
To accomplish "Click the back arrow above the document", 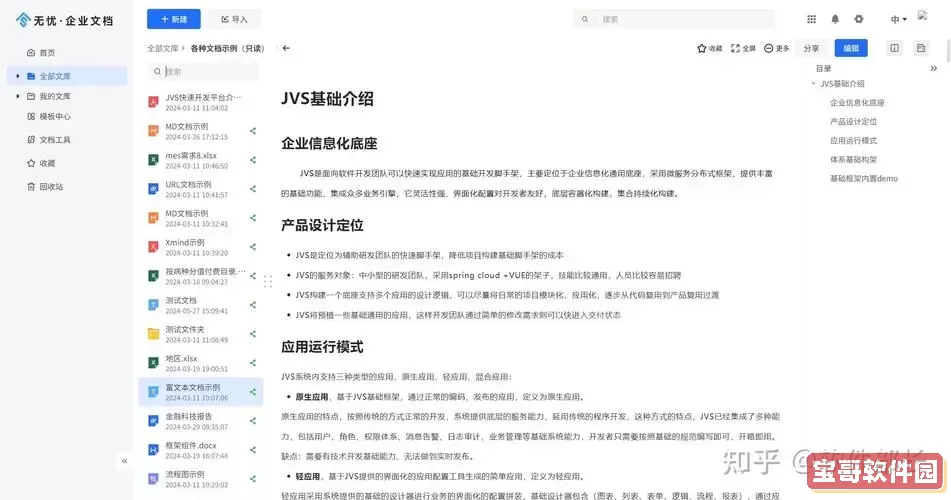I will pos(286,48).
